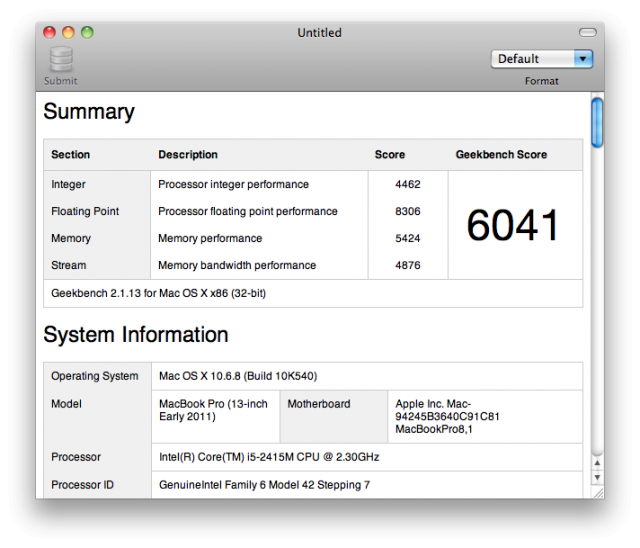The image size is (640, 548).
Task: Click 'Memory bandwidth performance' description
Action: [x=237, y=265]
